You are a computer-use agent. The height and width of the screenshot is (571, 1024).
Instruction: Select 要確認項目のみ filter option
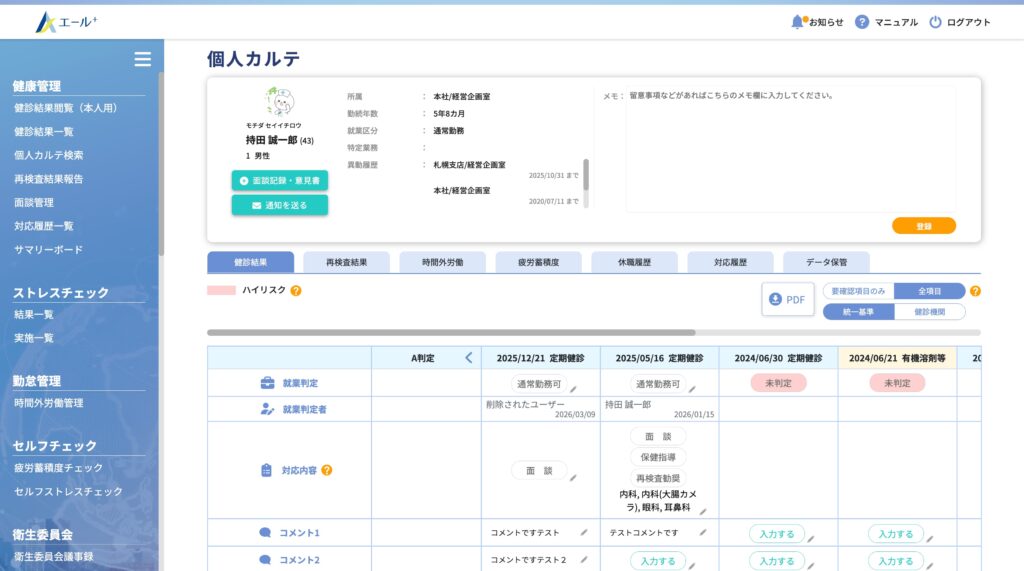point(858,291)
